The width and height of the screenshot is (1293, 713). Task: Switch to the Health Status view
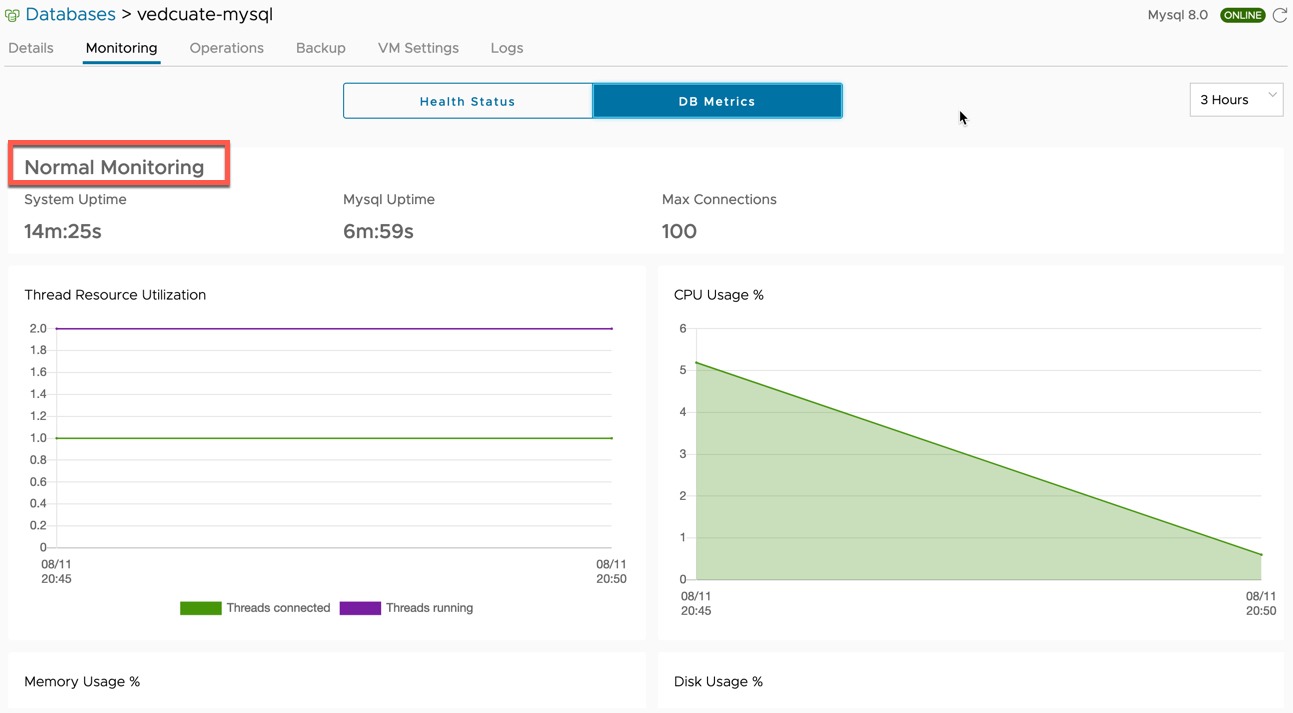(467, 101)
